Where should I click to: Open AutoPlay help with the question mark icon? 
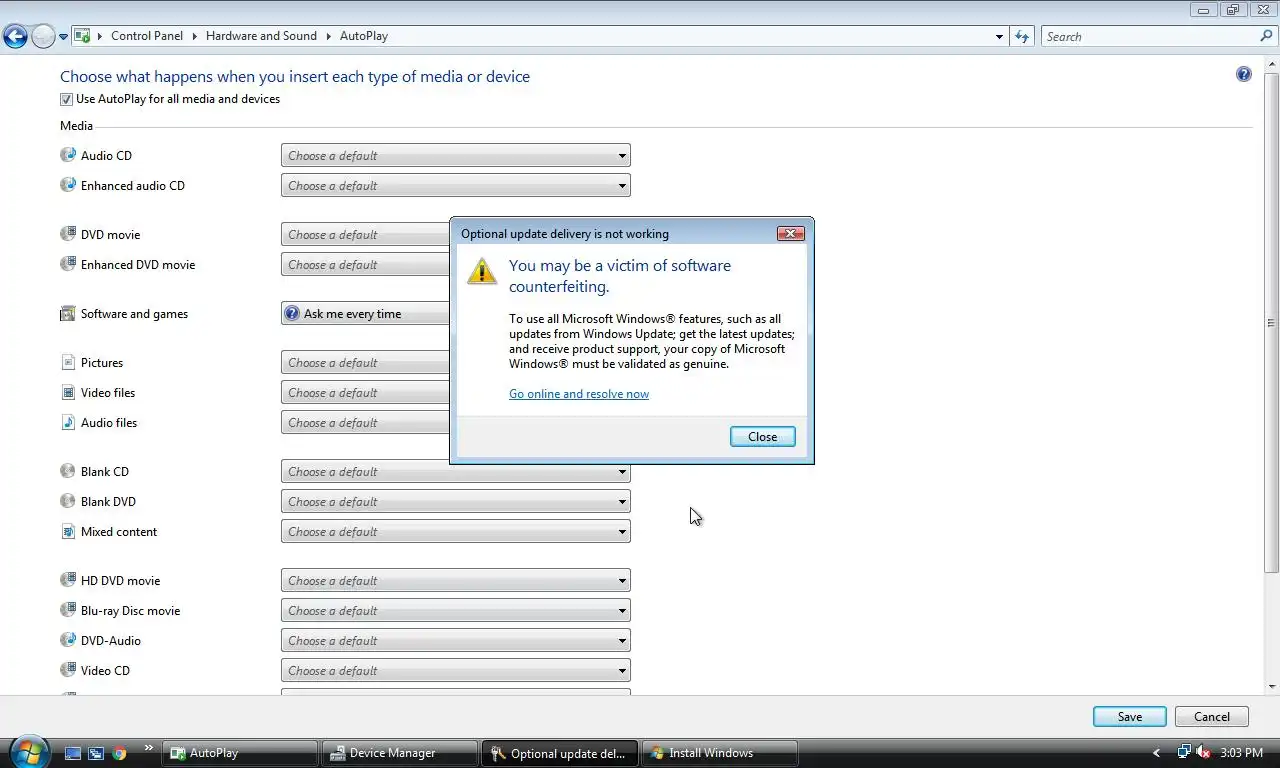pos(1243,74)
